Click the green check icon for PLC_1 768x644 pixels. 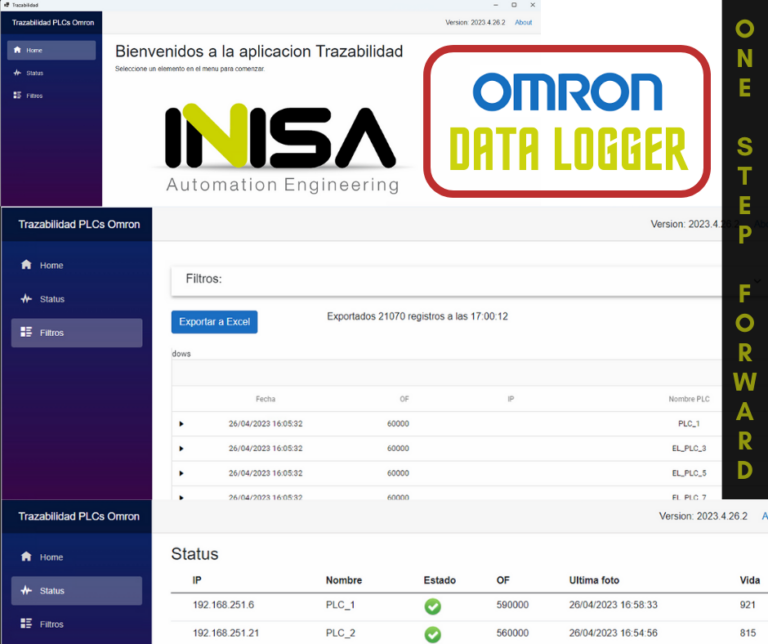click(432, 606)
